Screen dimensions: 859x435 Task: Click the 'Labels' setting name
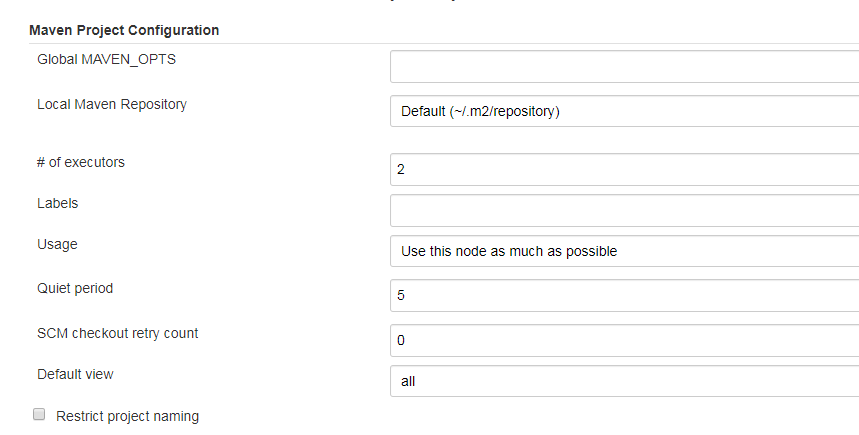click(x=58, y=202)
